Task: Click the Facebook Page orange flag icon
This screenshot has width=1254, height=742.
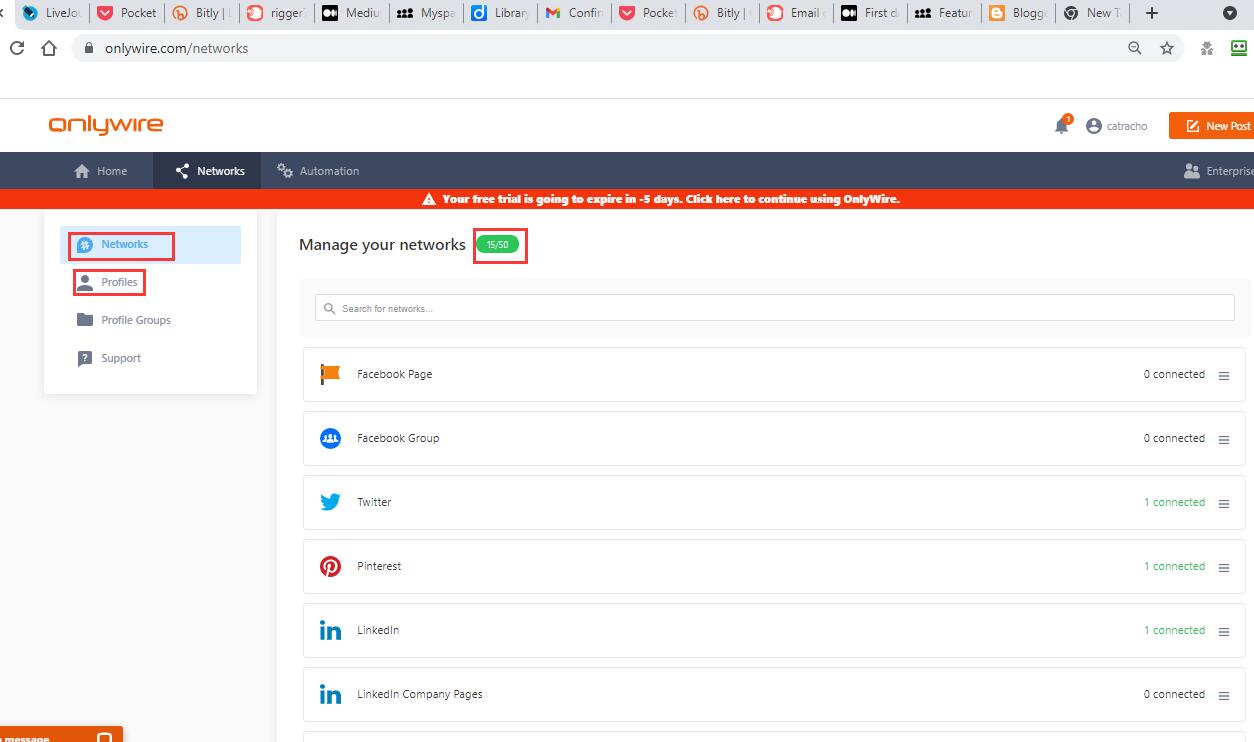Action: point(330,374)
